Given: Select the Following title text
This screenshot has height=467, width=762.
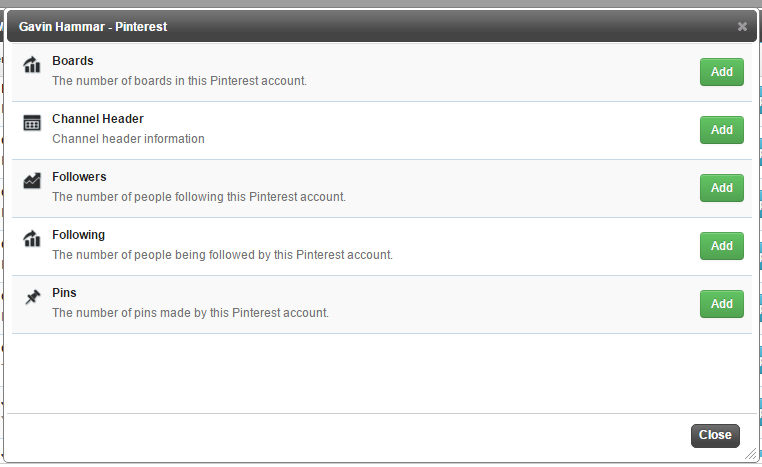Looking at the screenshot, I should (x=79, y=235).
